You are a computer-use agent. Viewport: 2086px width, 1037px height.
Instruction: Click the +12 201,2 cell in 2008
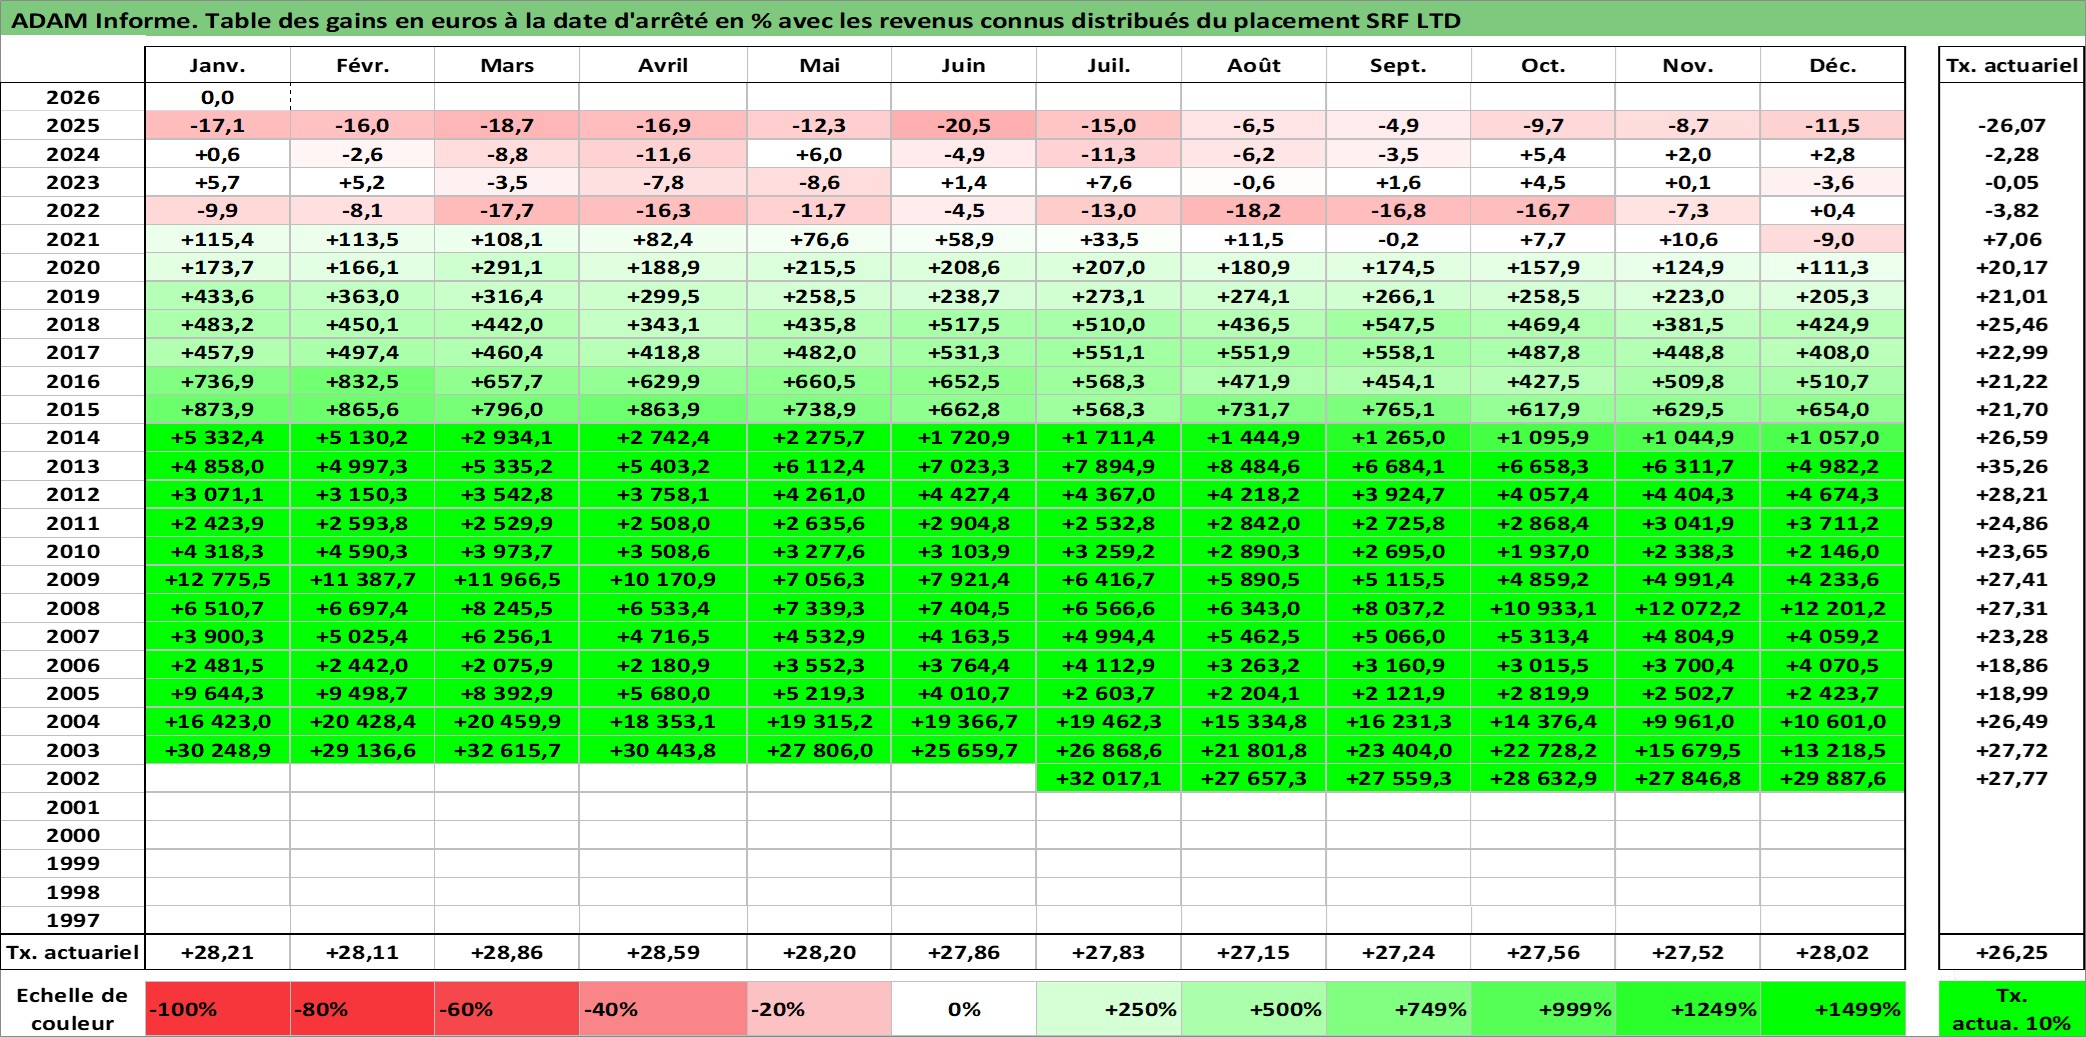click(1833, 608)
